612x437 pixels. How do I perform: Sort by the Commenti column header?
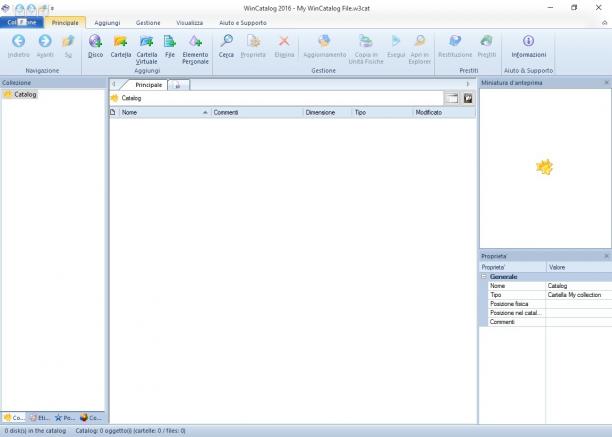pyautogui.click(x=257, y=112)
